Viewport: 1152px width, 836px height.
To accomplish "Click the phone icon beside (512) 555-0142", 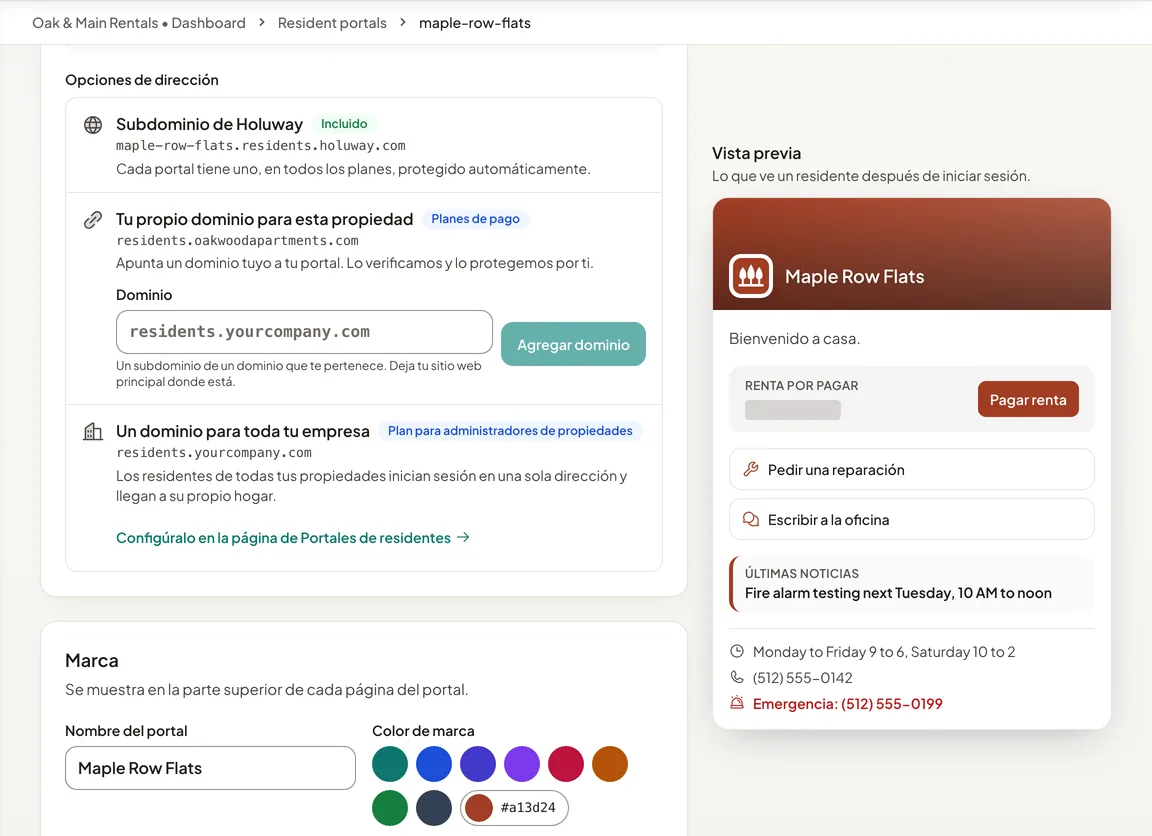I will 737,677.
